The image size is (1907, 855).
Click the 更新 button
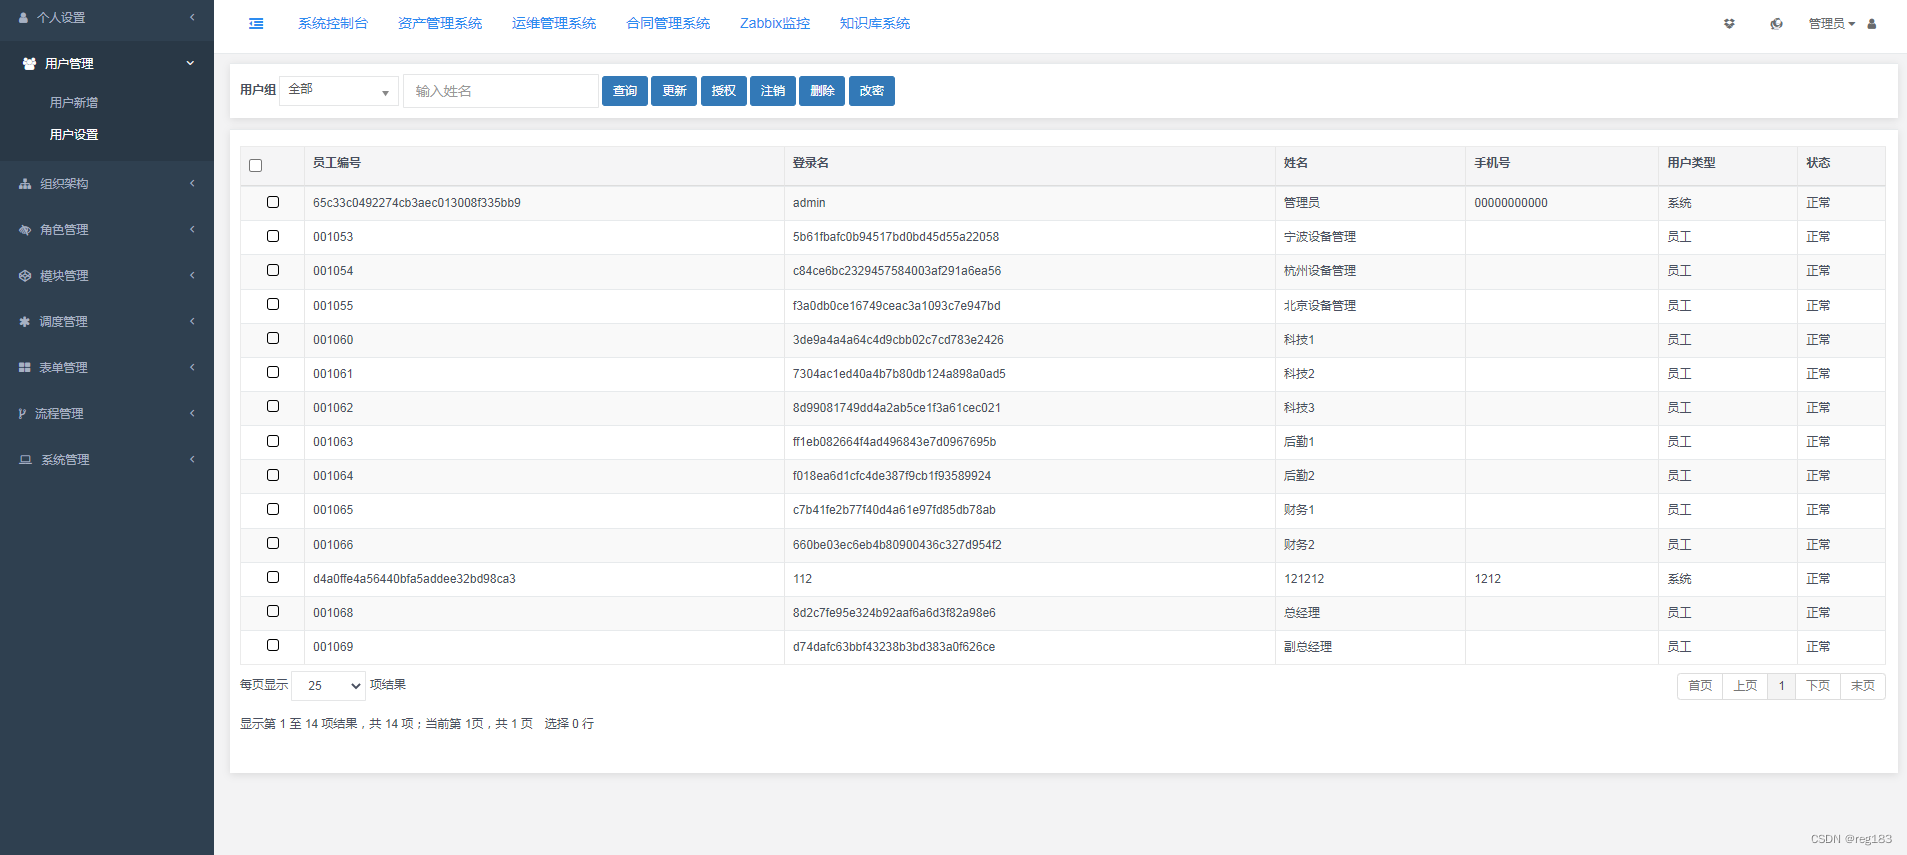[674, 91]
